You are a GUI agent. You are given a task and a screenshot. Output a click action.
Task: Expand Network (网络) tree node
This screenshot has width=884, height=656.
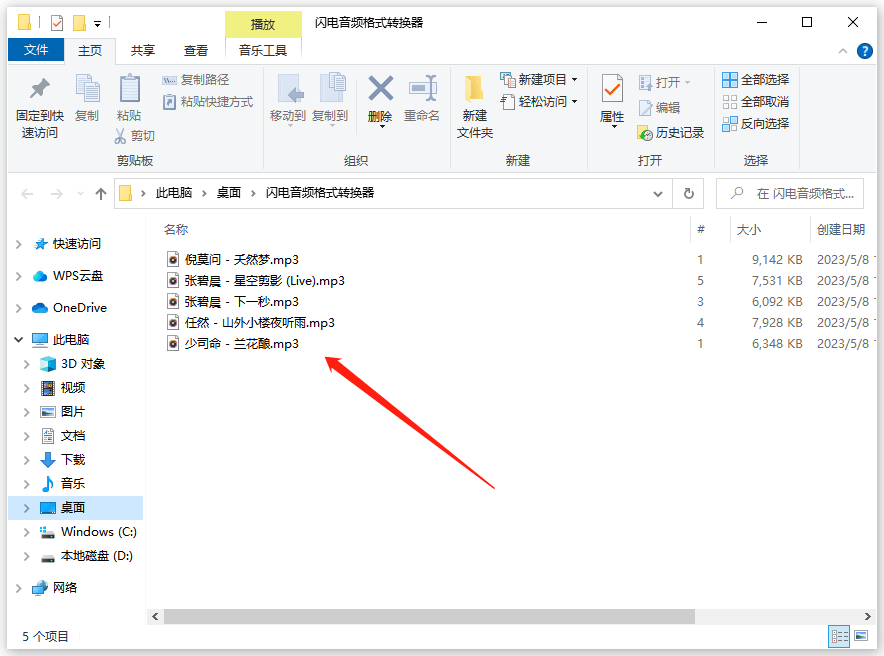point(19,588)
